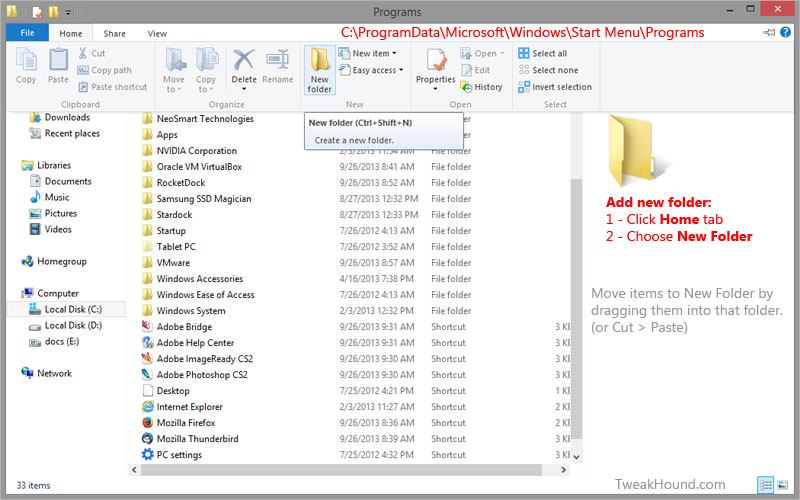
Task: Show file History
Action: [x=481, y=87]
